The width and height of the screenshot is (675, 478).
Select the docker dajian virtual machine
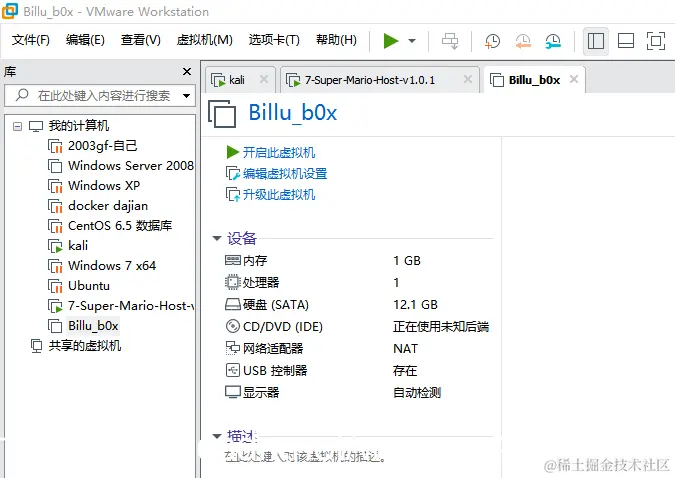coord(108,206)
